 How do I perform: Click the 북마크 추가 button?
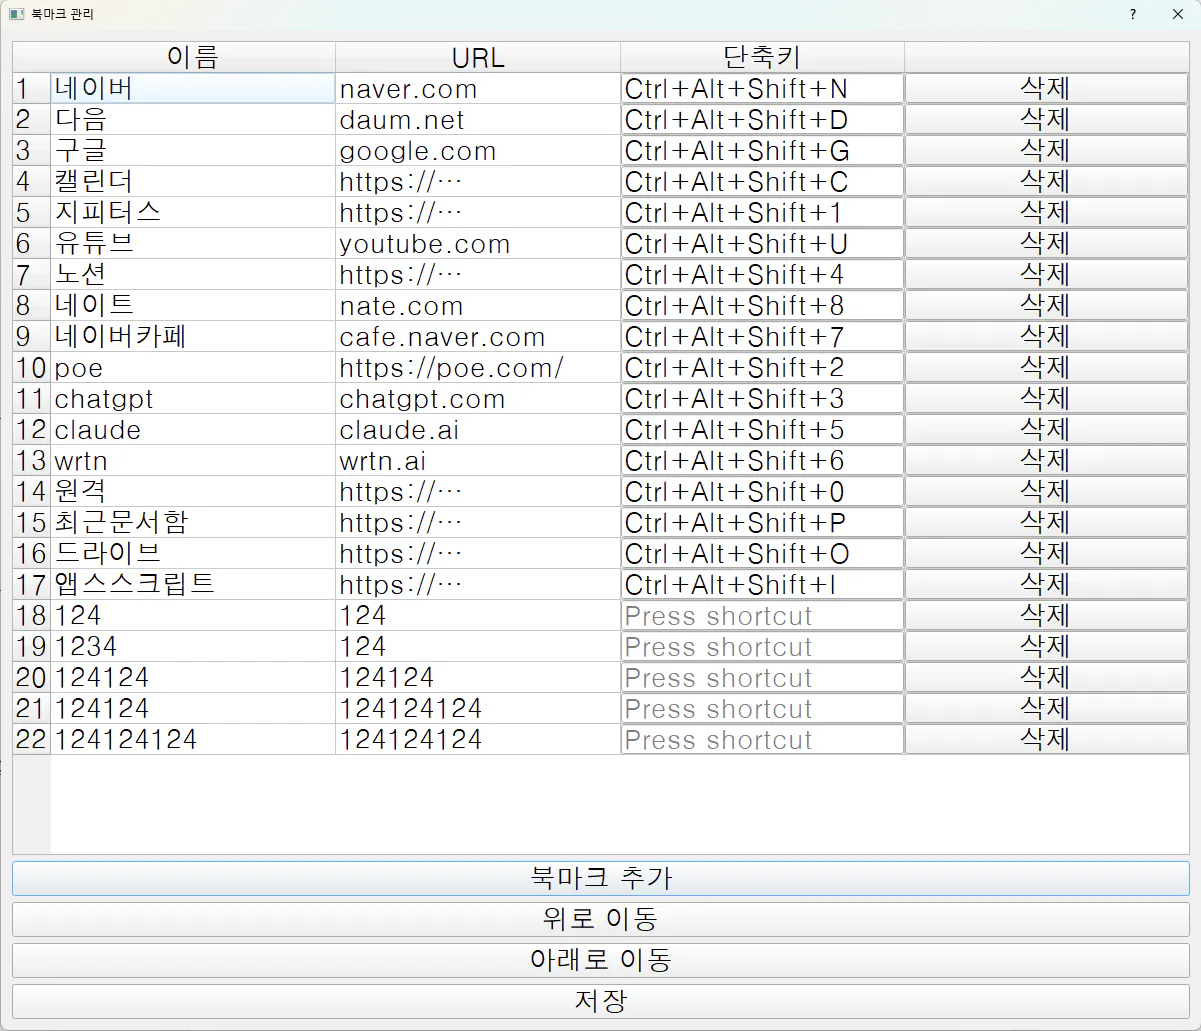point(600,878)
